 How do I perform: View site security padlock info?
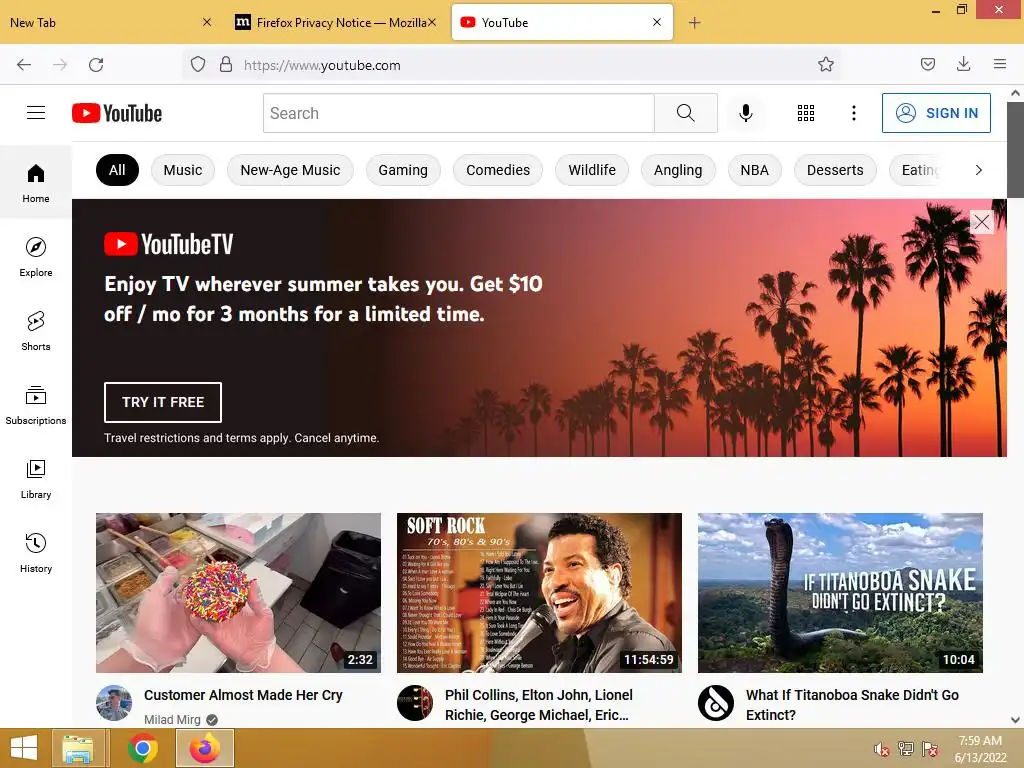[x=226, y=64]
